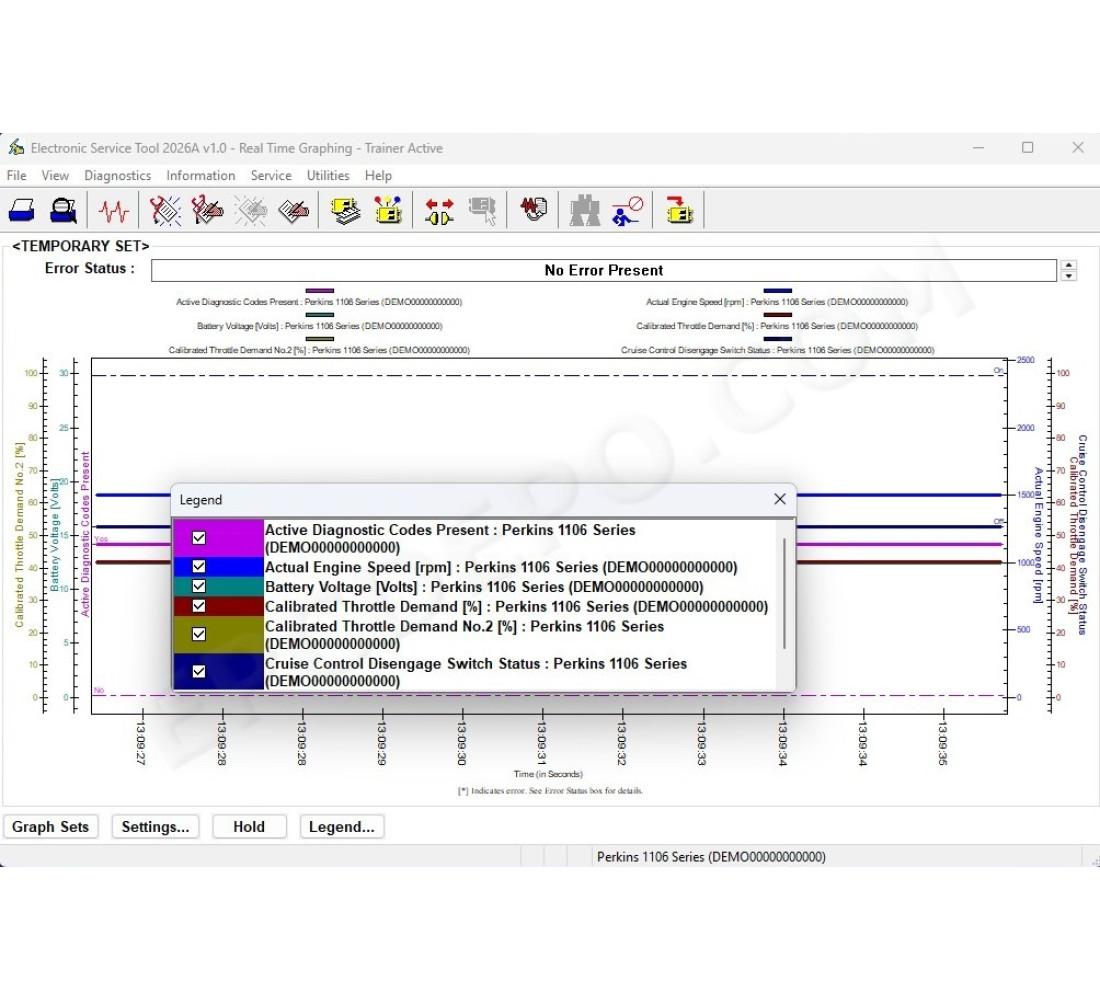1100x1000 pixels.
Task: Click the No Error Present status field
Action: pos(603,270)
